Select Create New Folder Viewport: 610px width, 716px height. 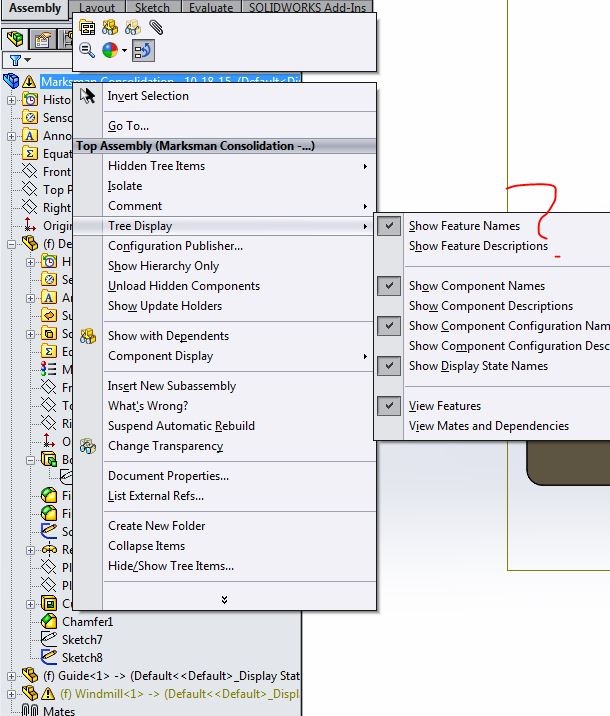(x=157, y=526)
